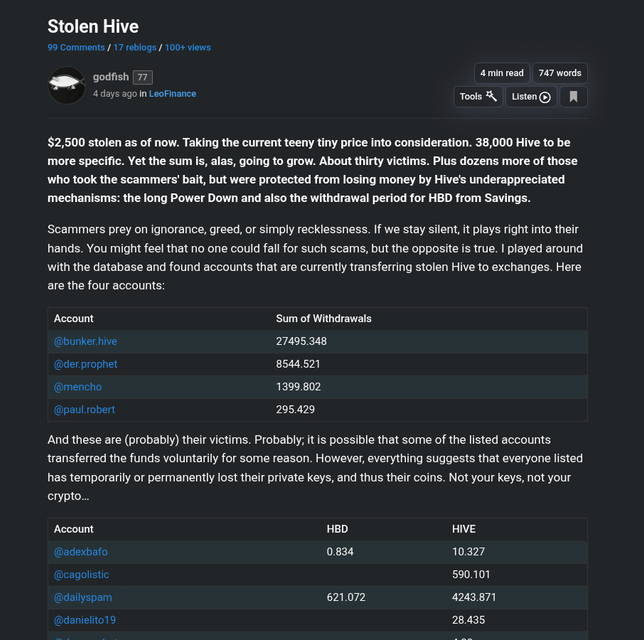Click the 747 words badge
Image resolution: width=644 pixels, height=640 pixels.
559,73
